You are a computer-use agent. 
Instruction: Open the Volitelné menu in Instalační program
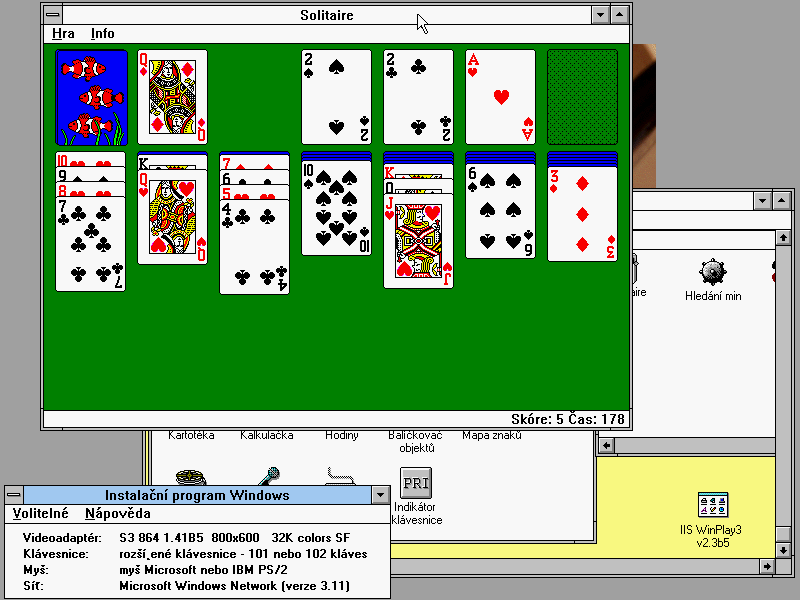coord(40,513)
